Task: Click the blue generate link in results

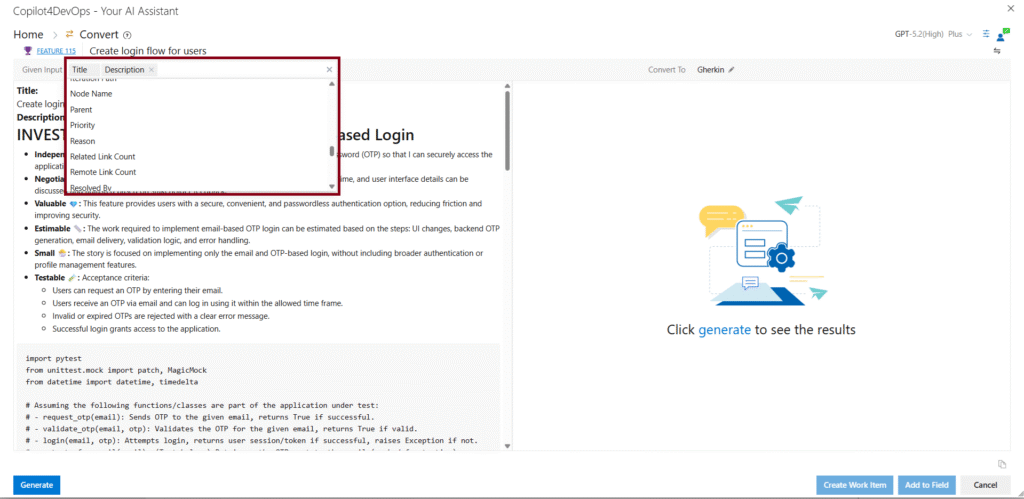Action: (x=724, y=330)
